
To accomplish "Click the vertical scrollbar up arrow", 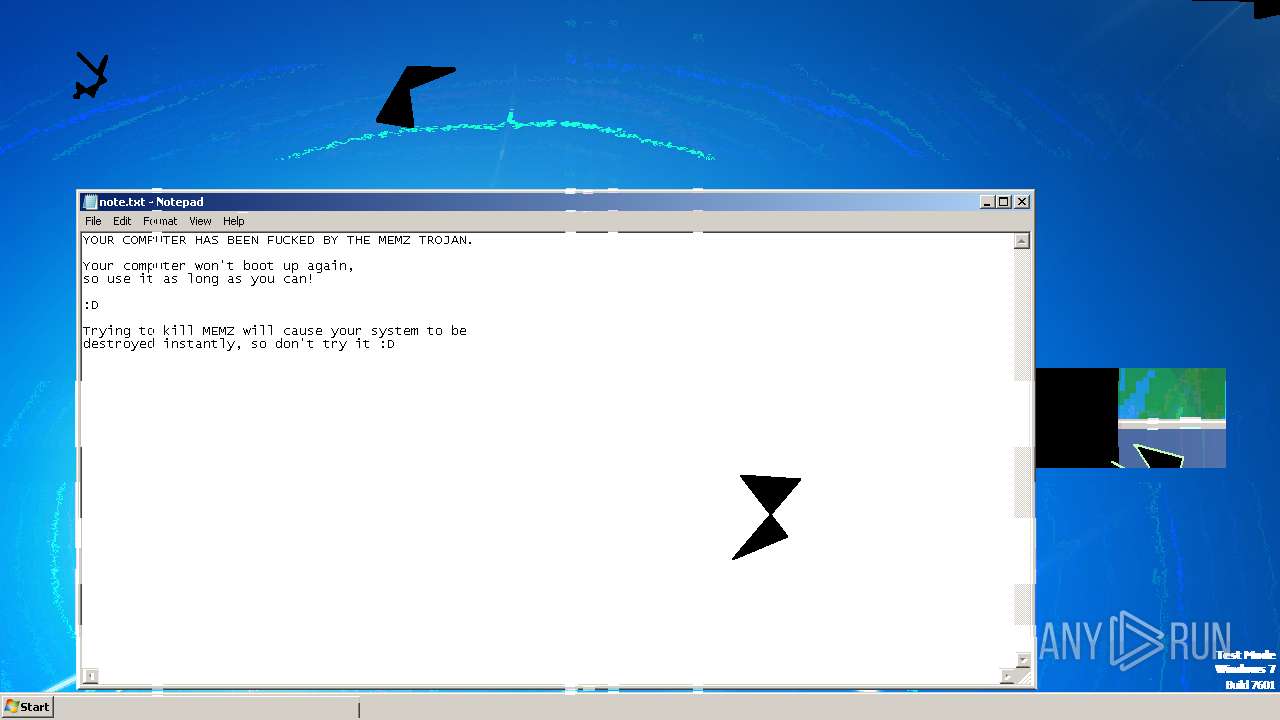I will coord(1022,241).
